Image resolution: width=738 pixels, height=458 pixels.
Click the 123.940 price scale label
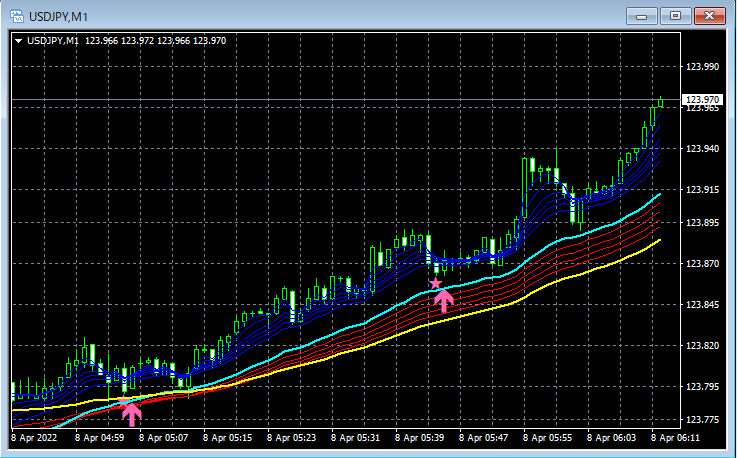click(x=702, y=149)
